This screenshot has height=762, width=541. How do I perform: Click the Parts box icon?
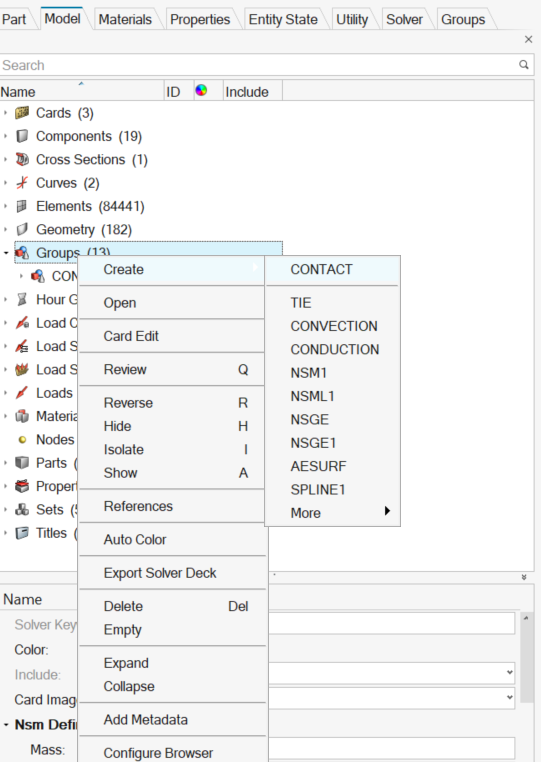pos(22,463)
